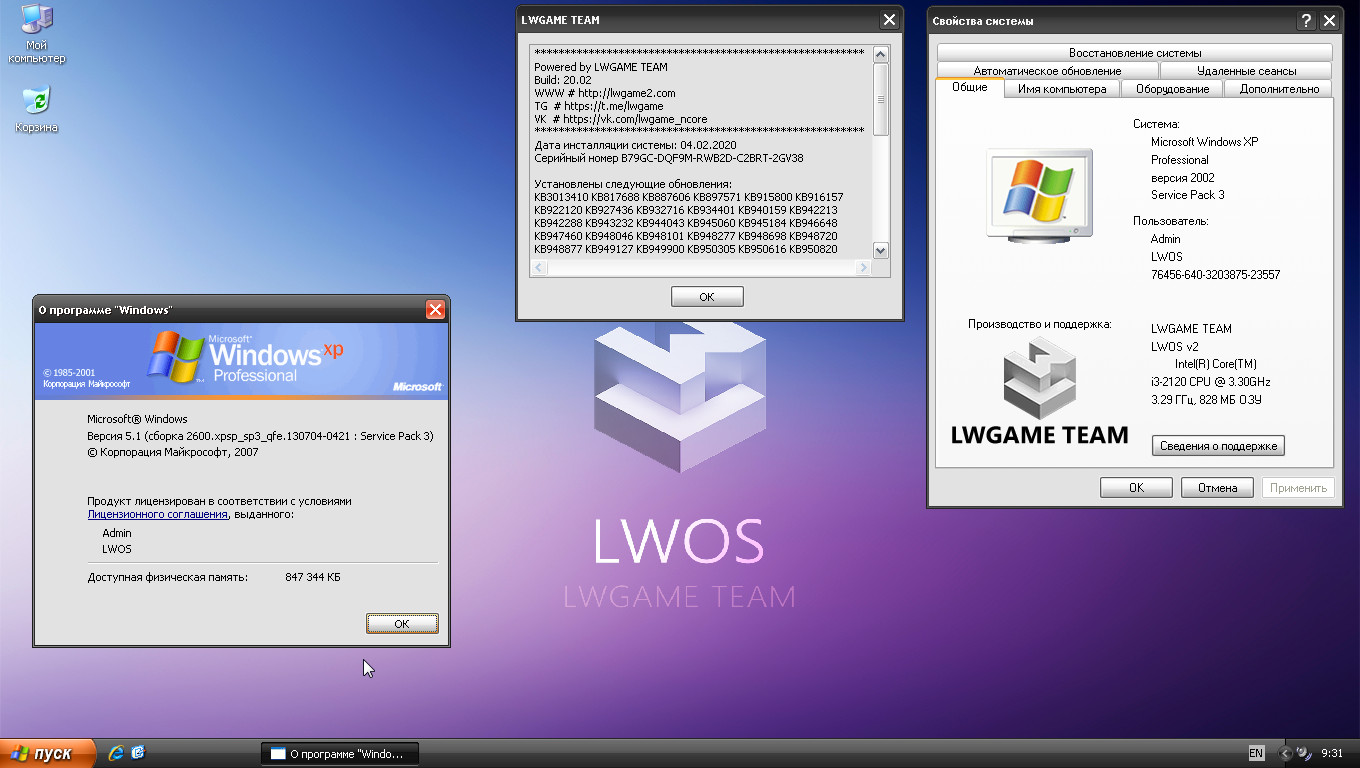The width and height of the screenshot is (1360, 768).
Task: Click the vertical scrollbar thumb in LWGAME TEAM
Action: (881, 99)
